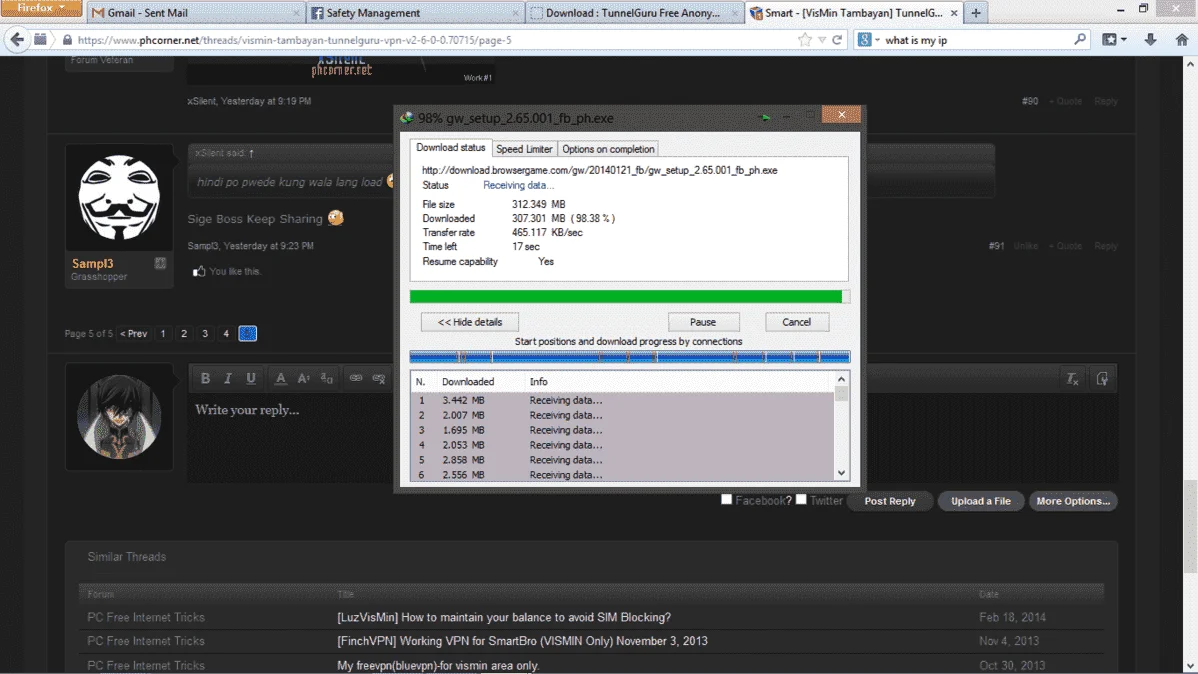The width and height of the screenshot is (1198, 674).
Task: Select connection row 4 with 2.053 MB
Action: tap(623, 445)
